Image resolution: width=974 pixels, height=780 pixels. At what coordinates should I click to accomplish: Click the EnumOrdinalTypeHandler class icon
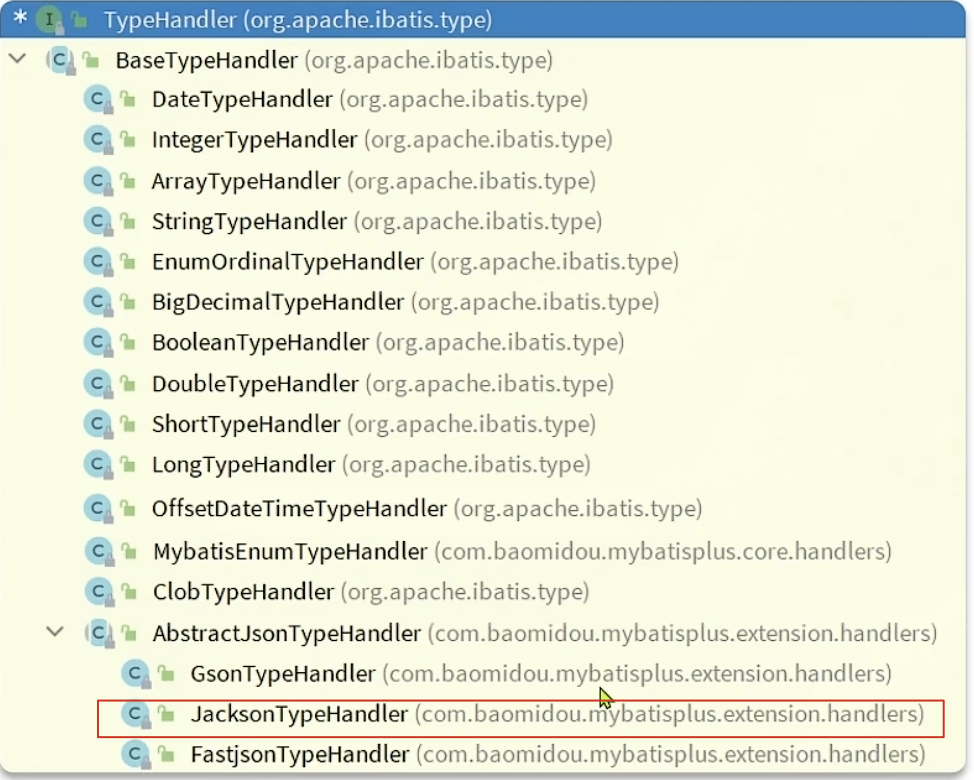tap(98, 262)
